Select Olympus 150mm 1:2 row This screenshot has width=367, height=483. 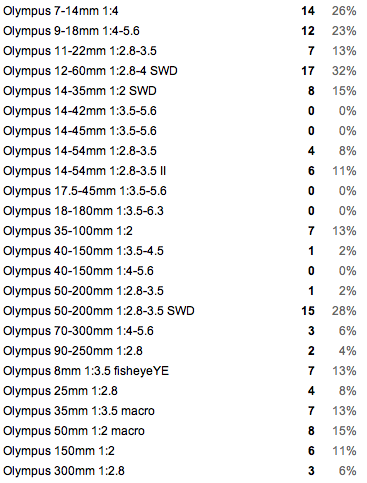coord(180,451)
